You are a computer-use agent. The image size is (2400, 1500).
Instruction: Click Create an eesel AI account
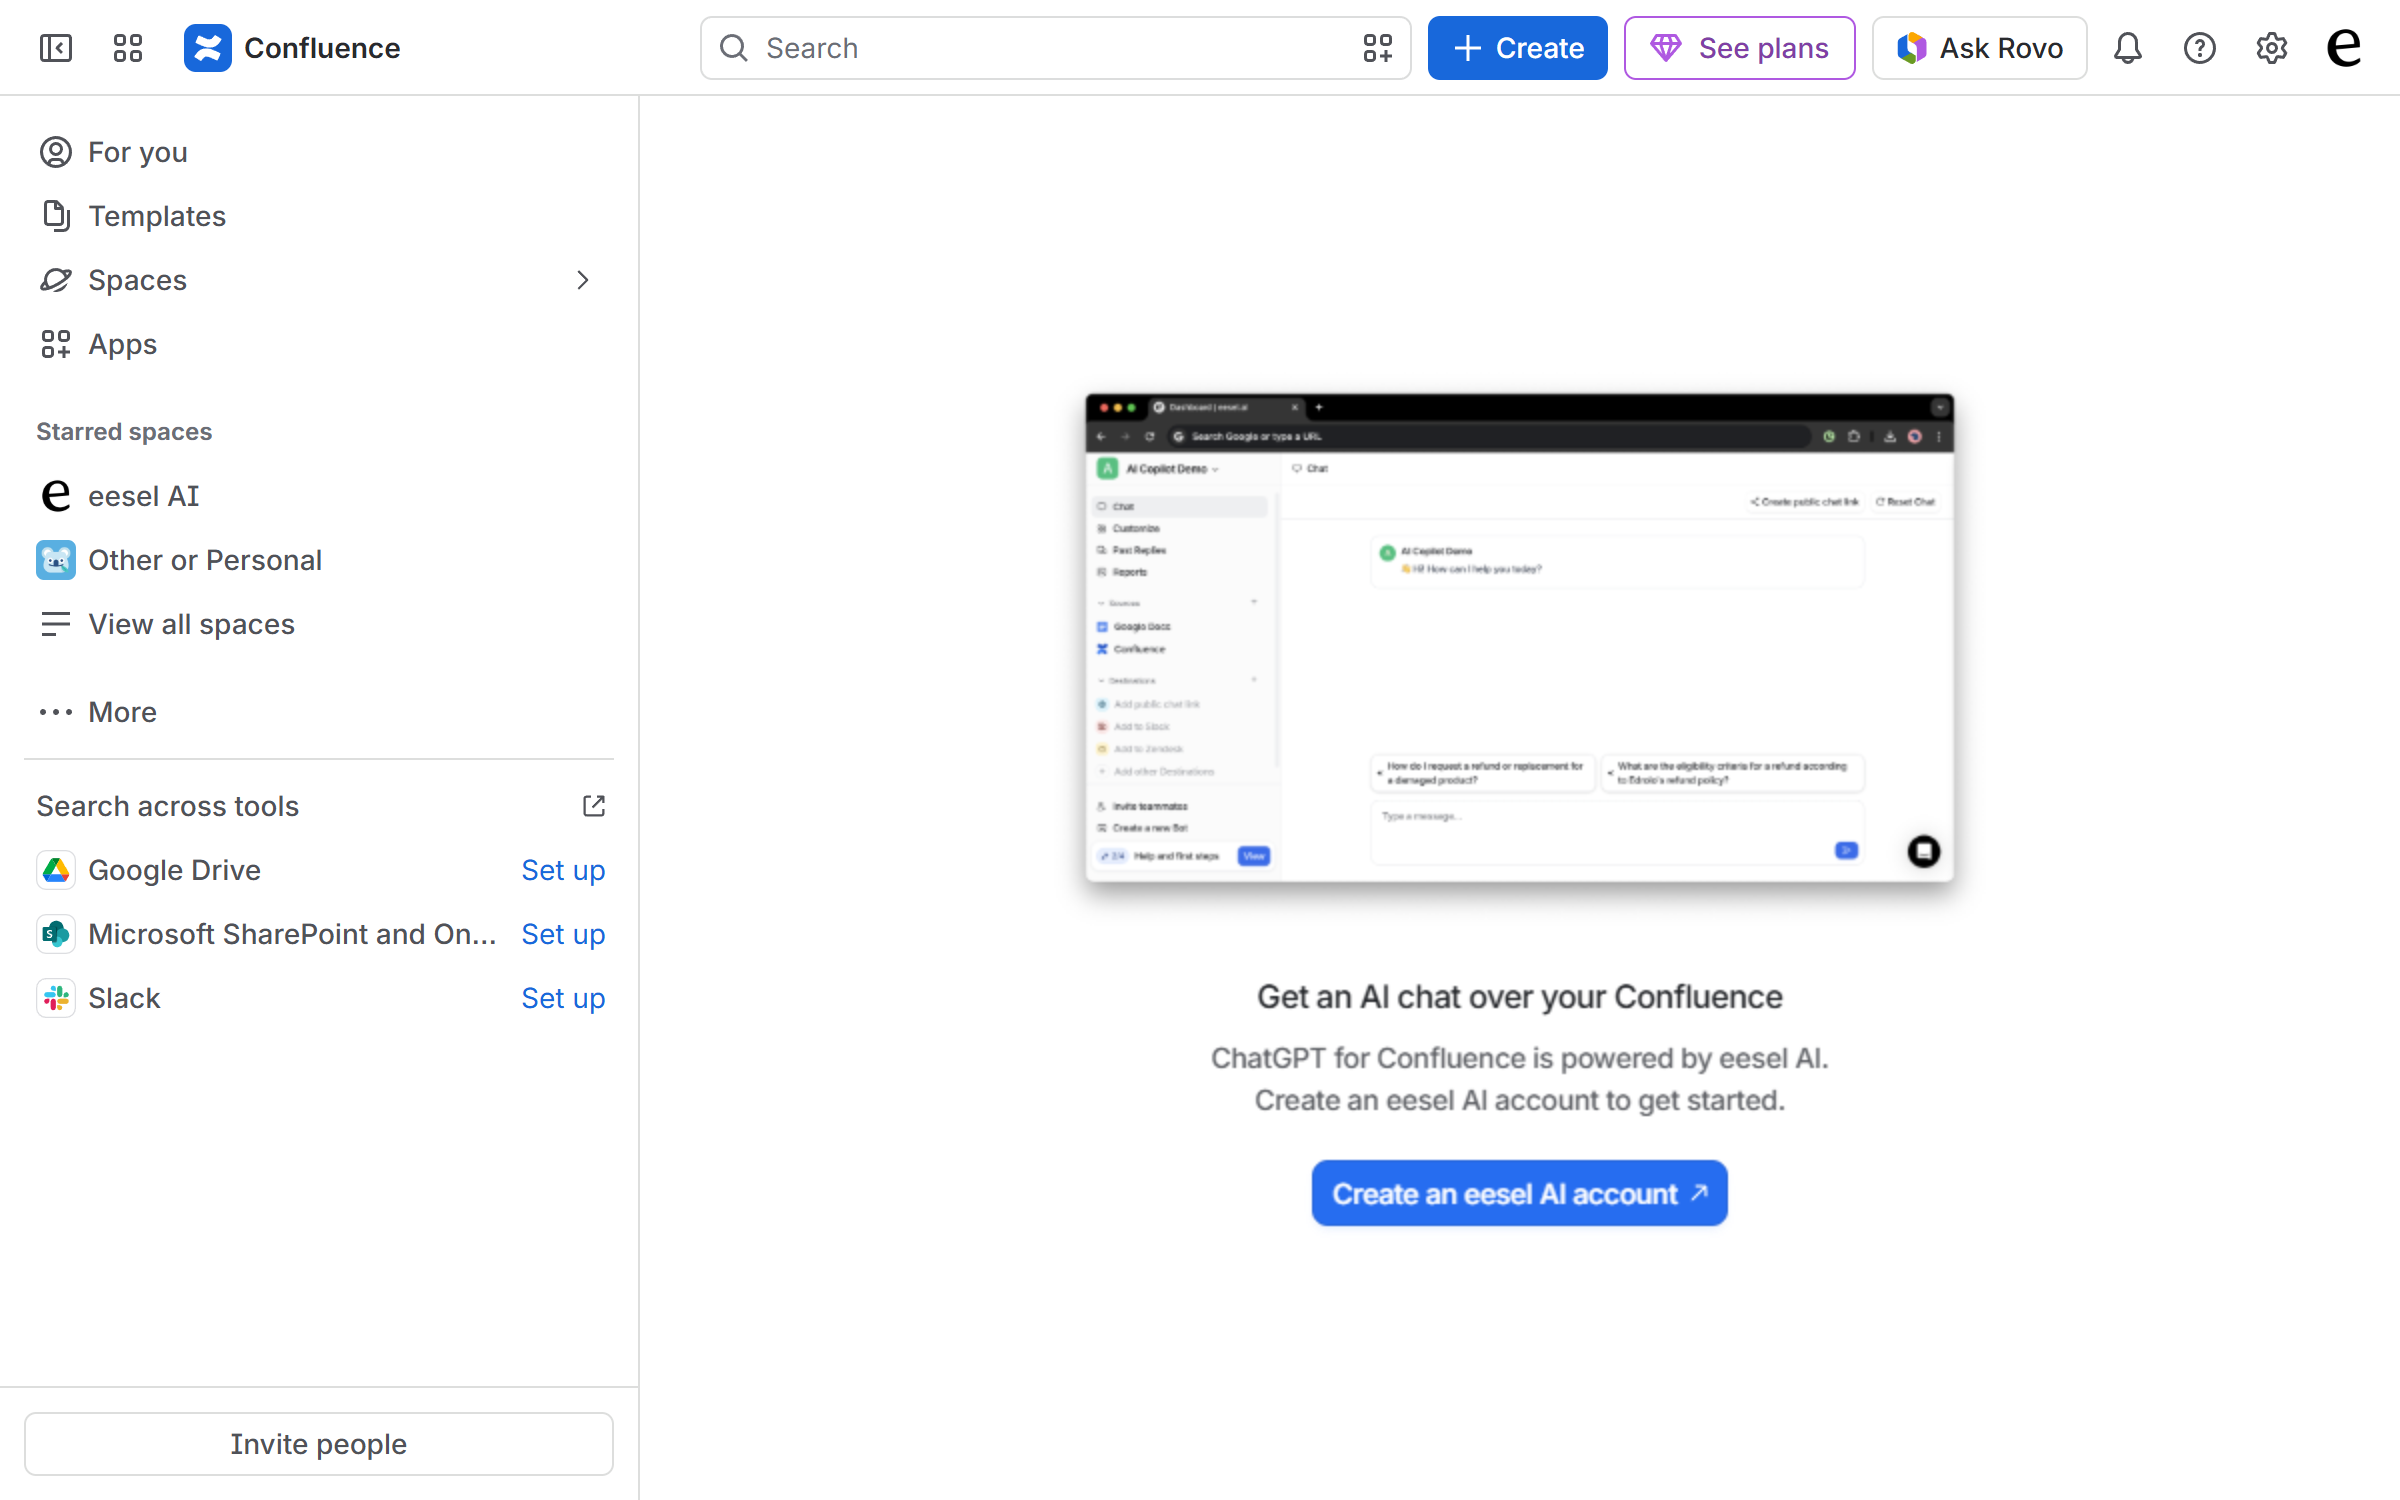(x=1519, y=1193)
